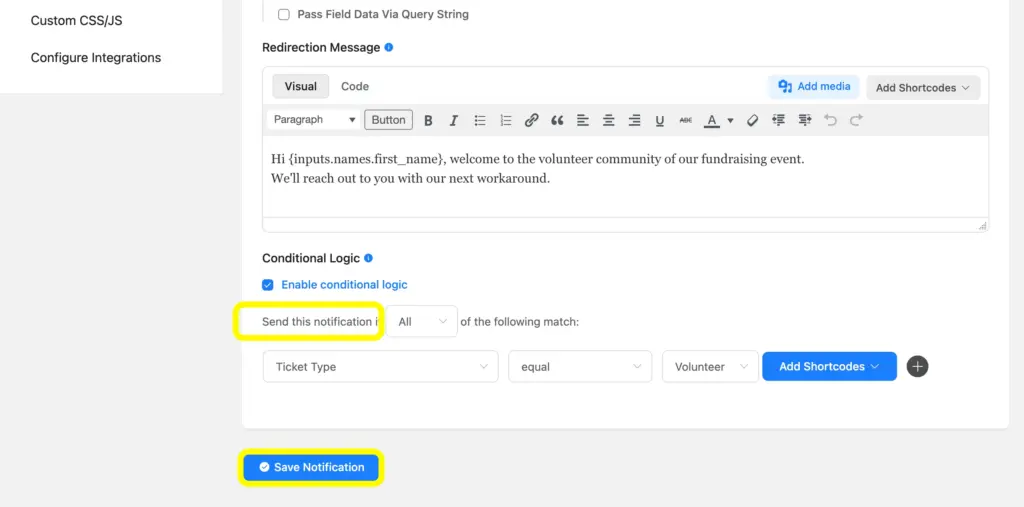Switch to the Visual editor tab
This screenshot has height=507, width=1024.
(300, 86)
